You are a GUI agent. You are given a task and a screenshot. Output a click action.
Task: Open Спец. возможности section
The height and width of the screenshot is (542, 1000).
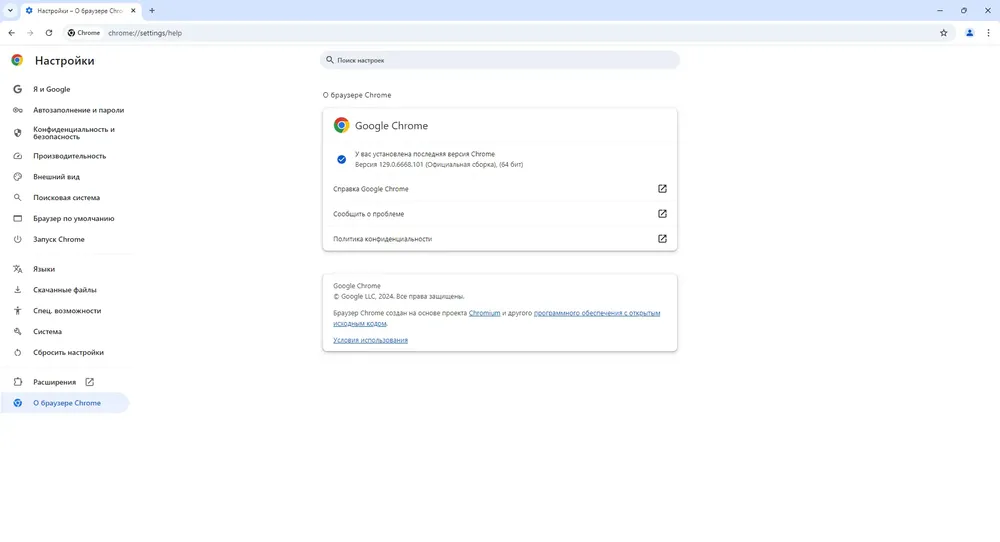click(67, 311)
